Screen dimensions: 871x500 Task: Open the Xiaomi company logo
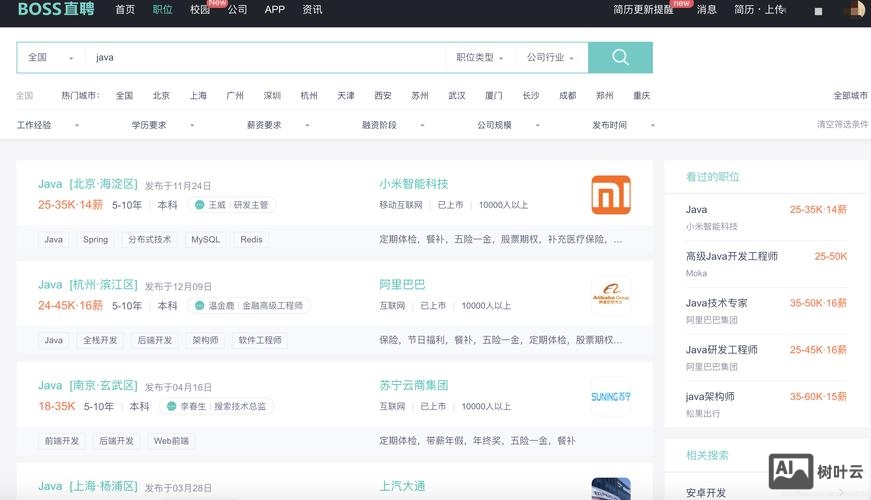pyautogui.click(x=611, y=195)
